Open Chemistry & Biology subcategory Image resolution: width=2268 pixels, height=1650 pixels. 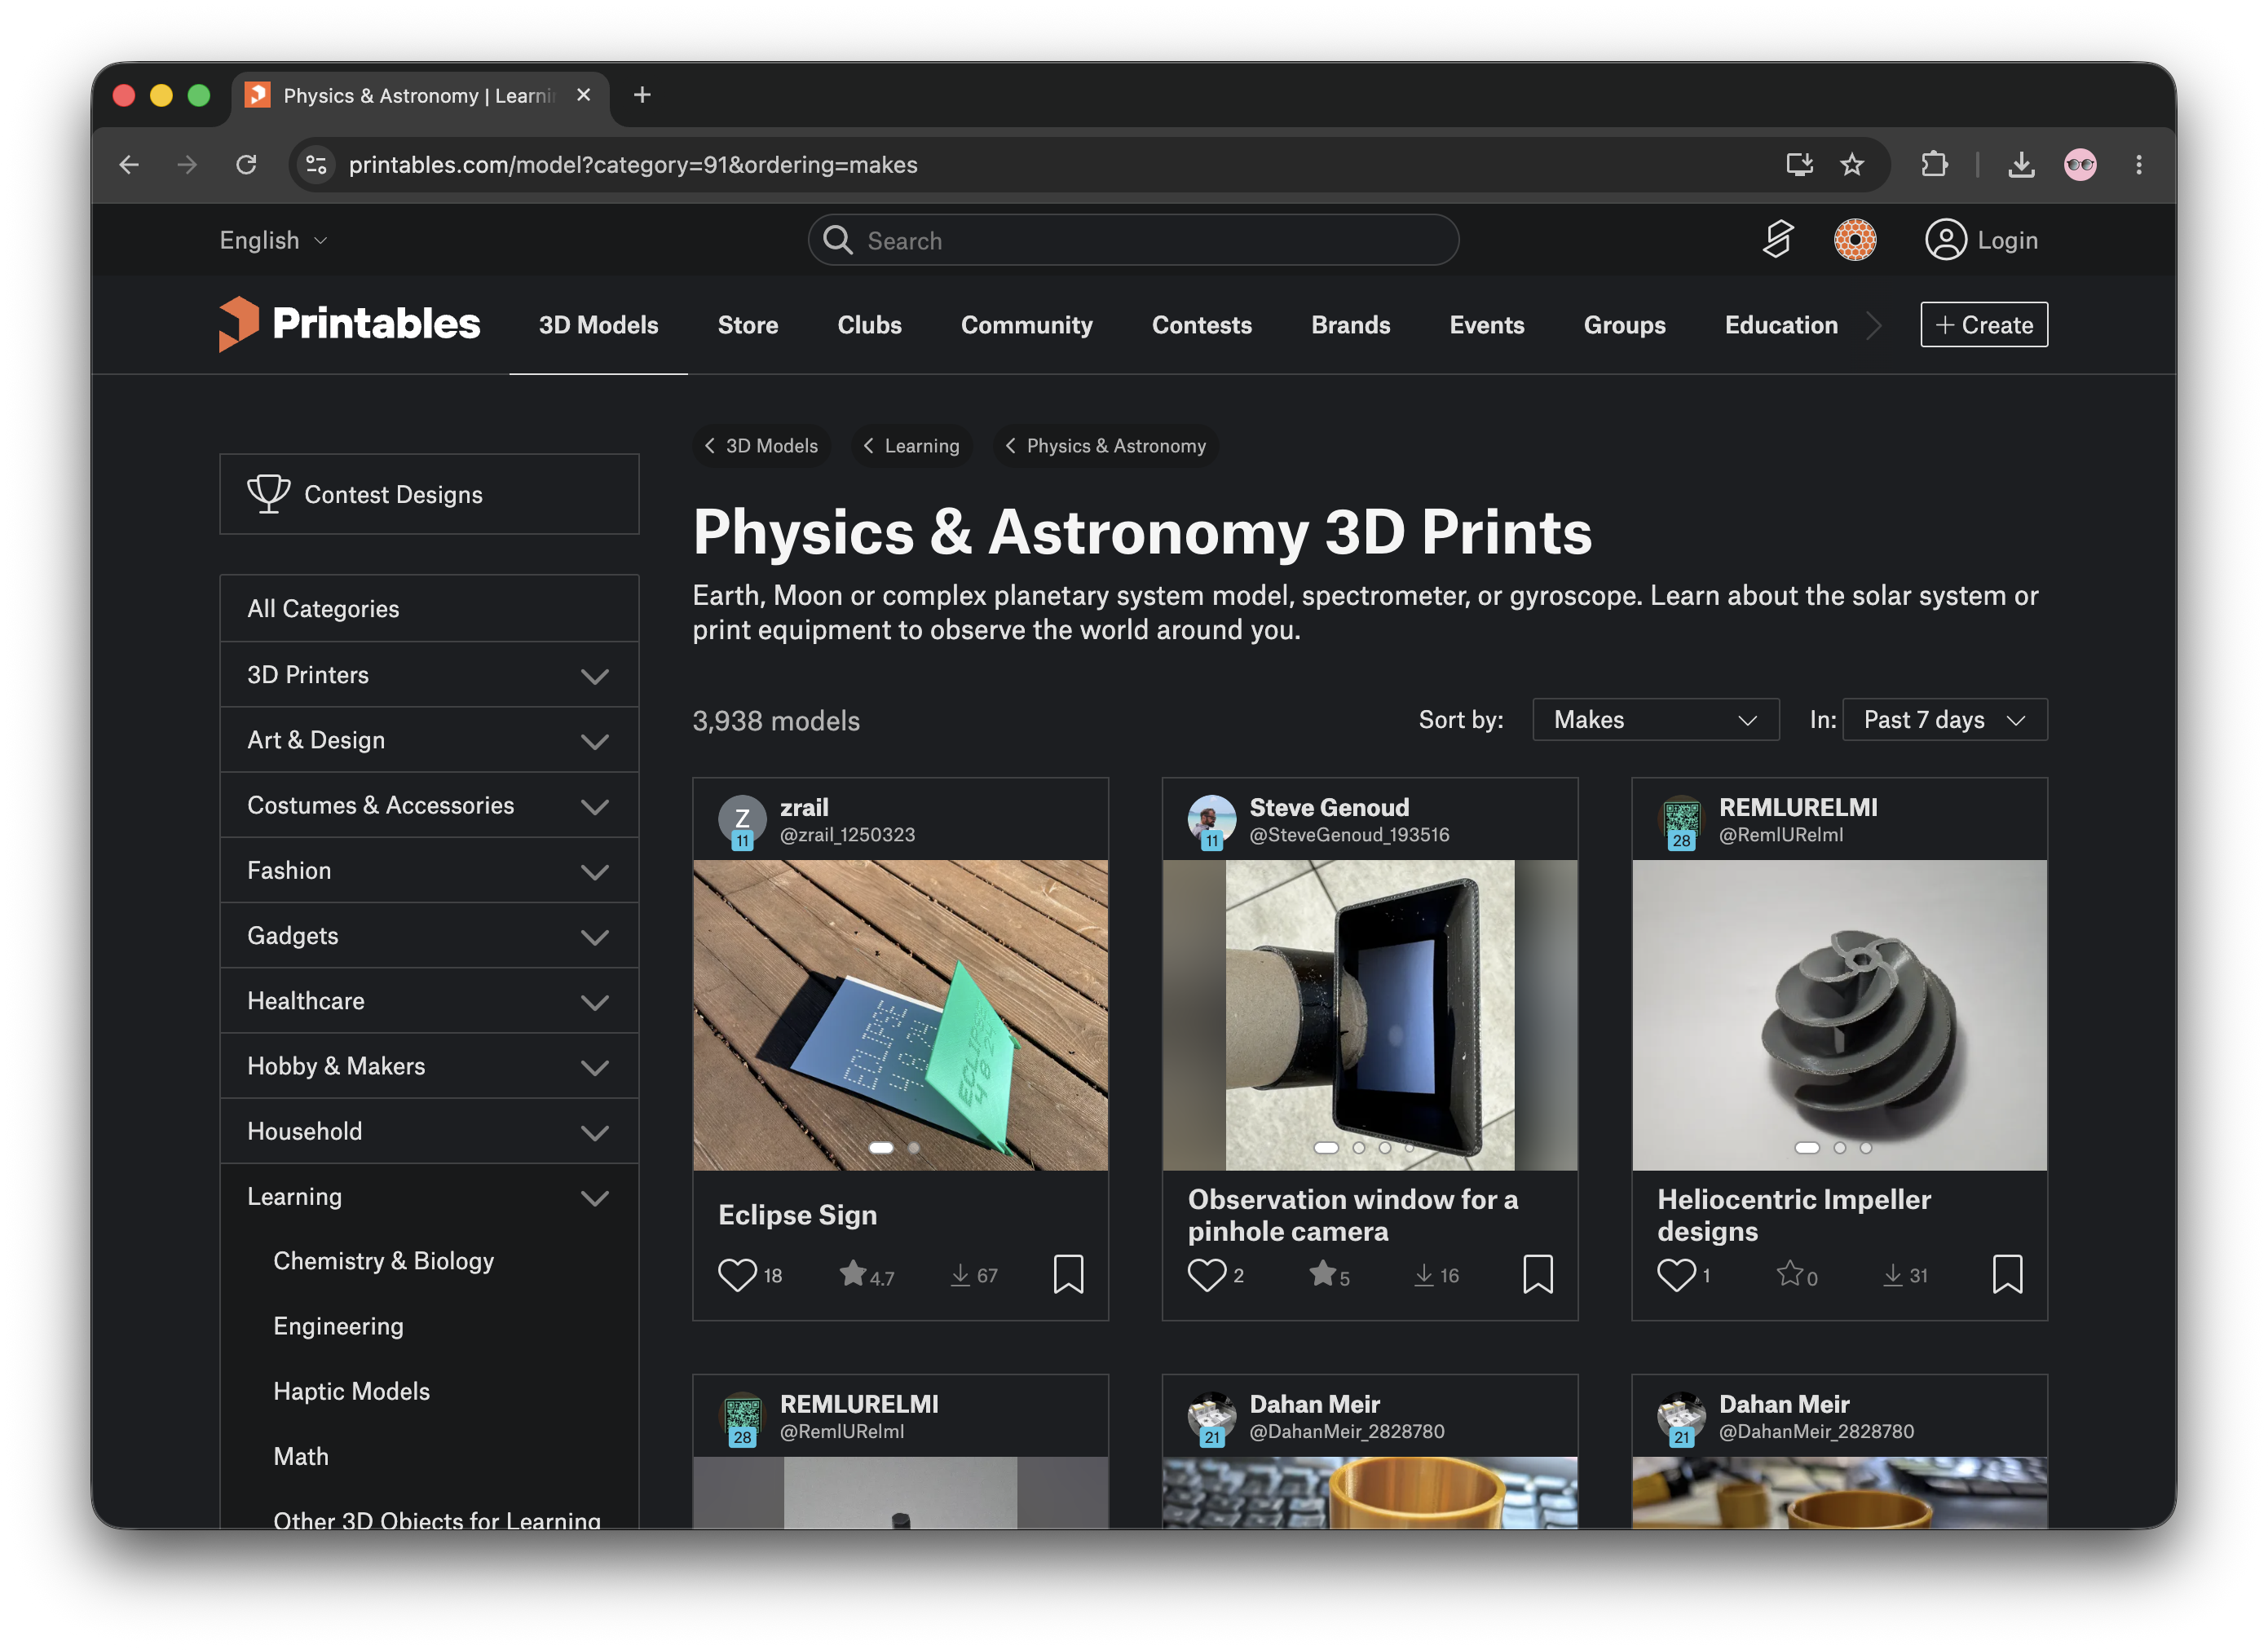pyautogui.click(x=383, y=1260)
